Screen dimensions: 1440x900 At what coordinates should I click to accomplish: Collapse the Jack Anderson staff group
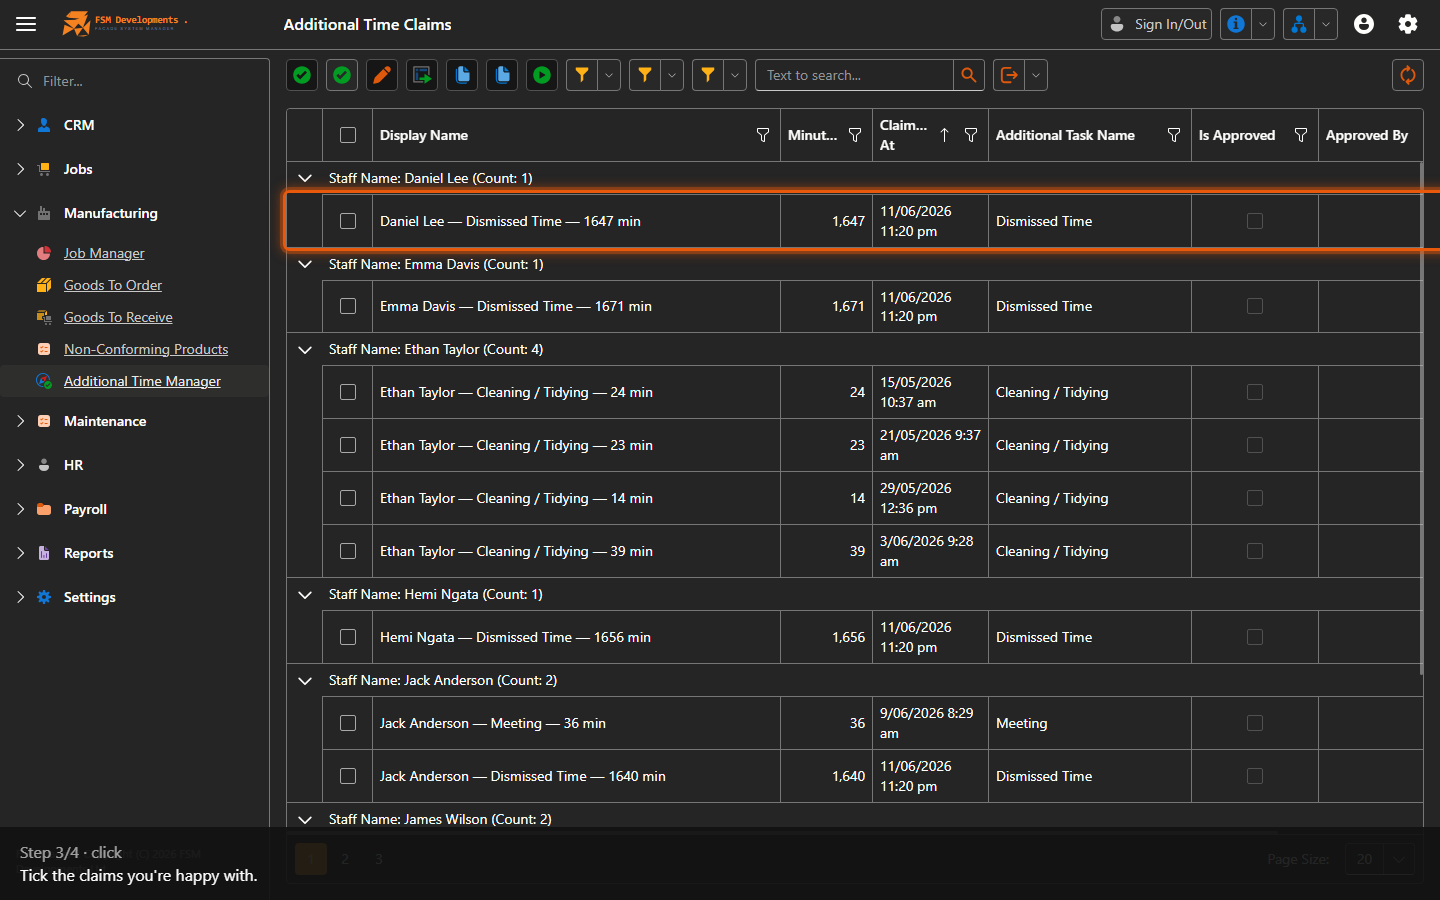coord(305,680)
